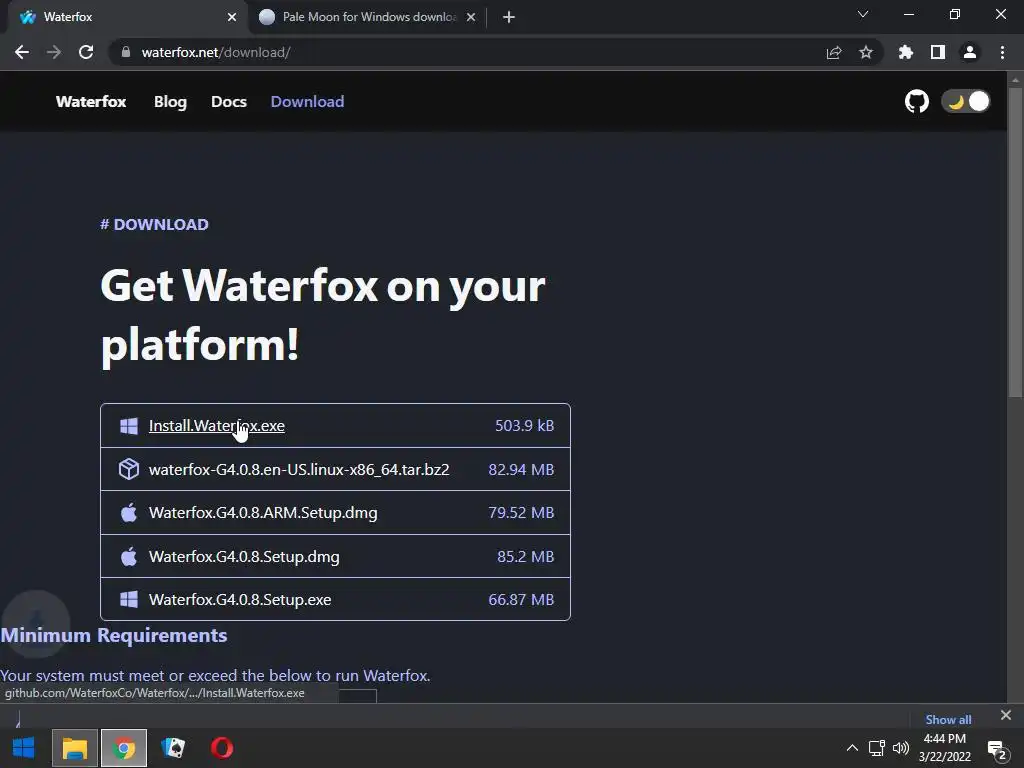Open the Action Center notifications icon
Screen dimensions: 1024x768
coord(997,750)
